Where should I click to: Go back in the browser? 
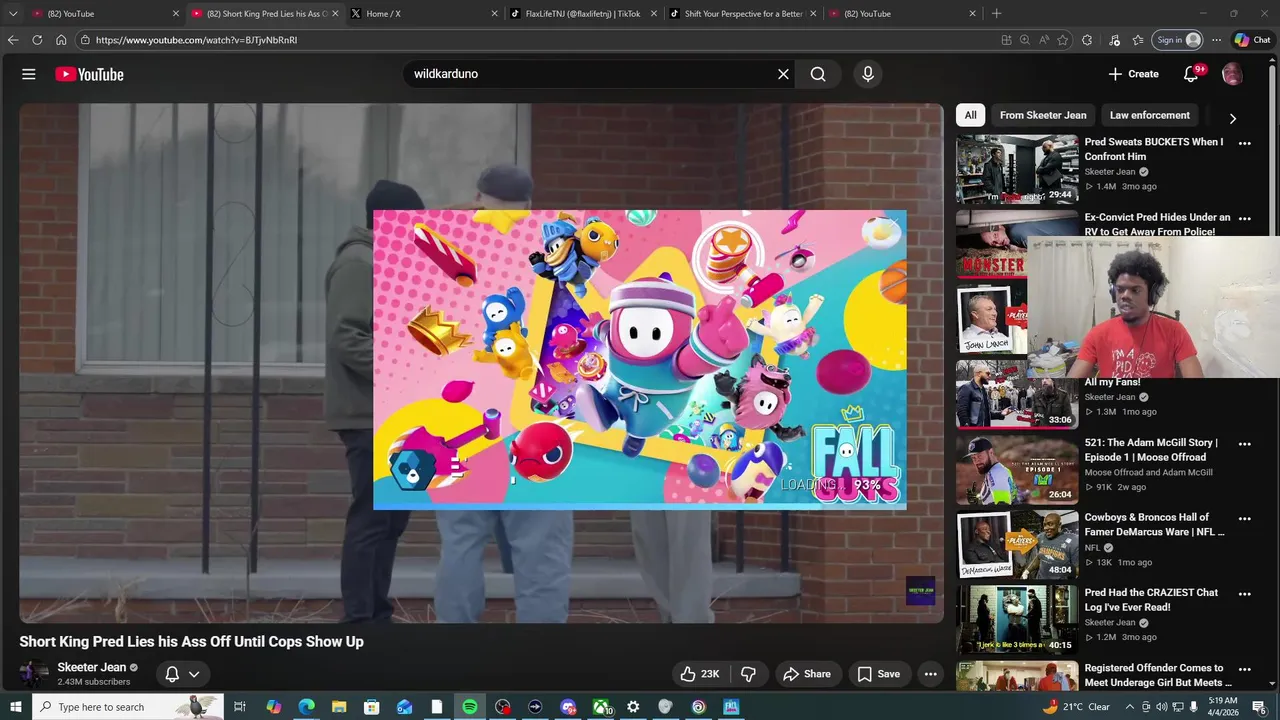[x=12, y=40]
